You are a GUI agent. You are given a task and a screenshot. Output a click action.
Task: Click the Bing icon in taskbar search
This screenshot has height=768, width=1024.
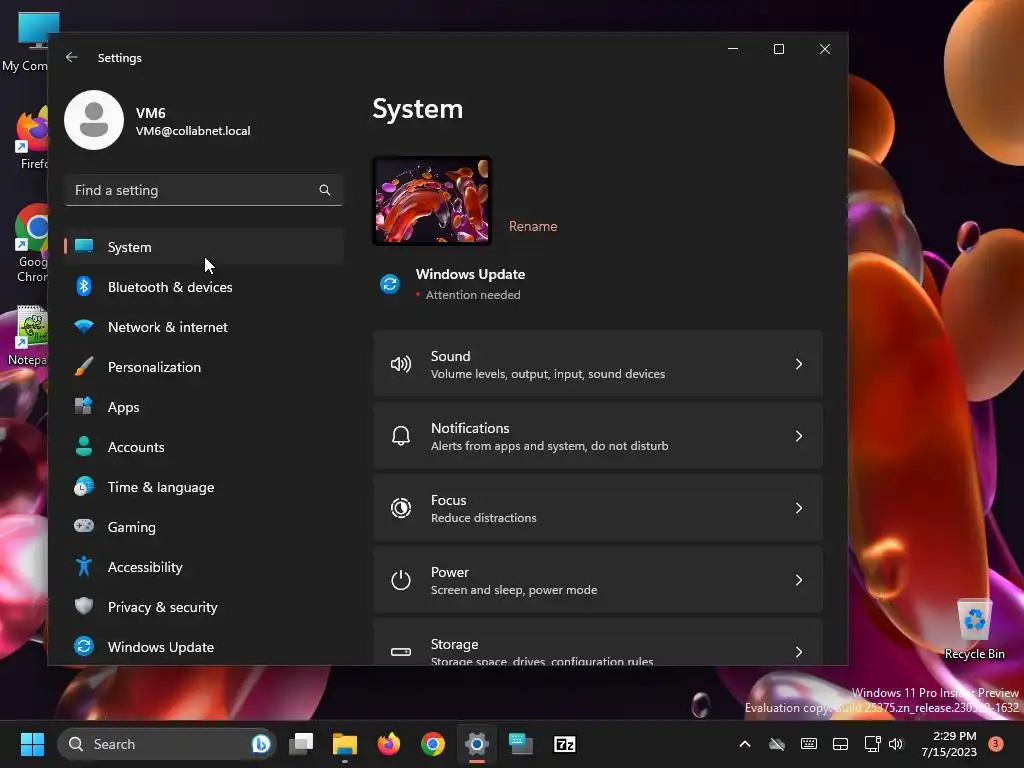coord(261,744)
